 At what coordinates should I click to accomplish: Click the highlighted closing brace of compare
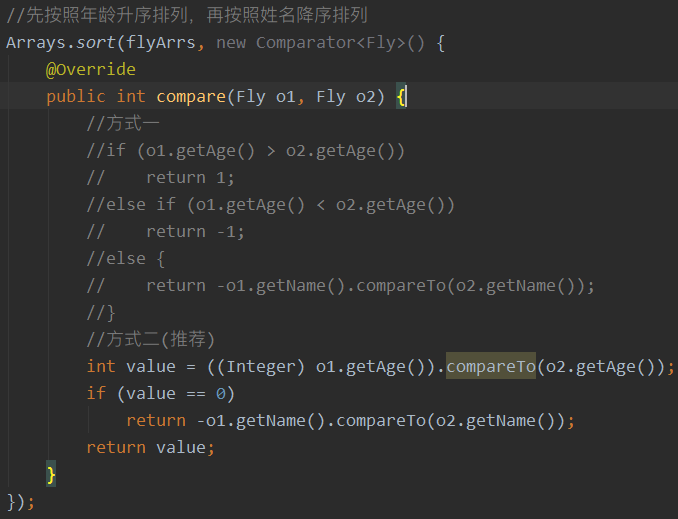[x=51, y=475]
